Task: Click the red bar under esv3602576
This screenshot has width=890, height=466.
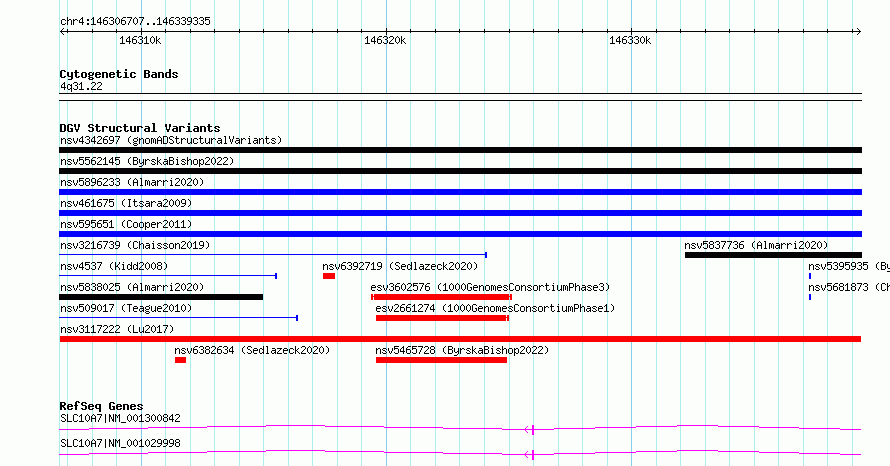Action: coord(442,297)
